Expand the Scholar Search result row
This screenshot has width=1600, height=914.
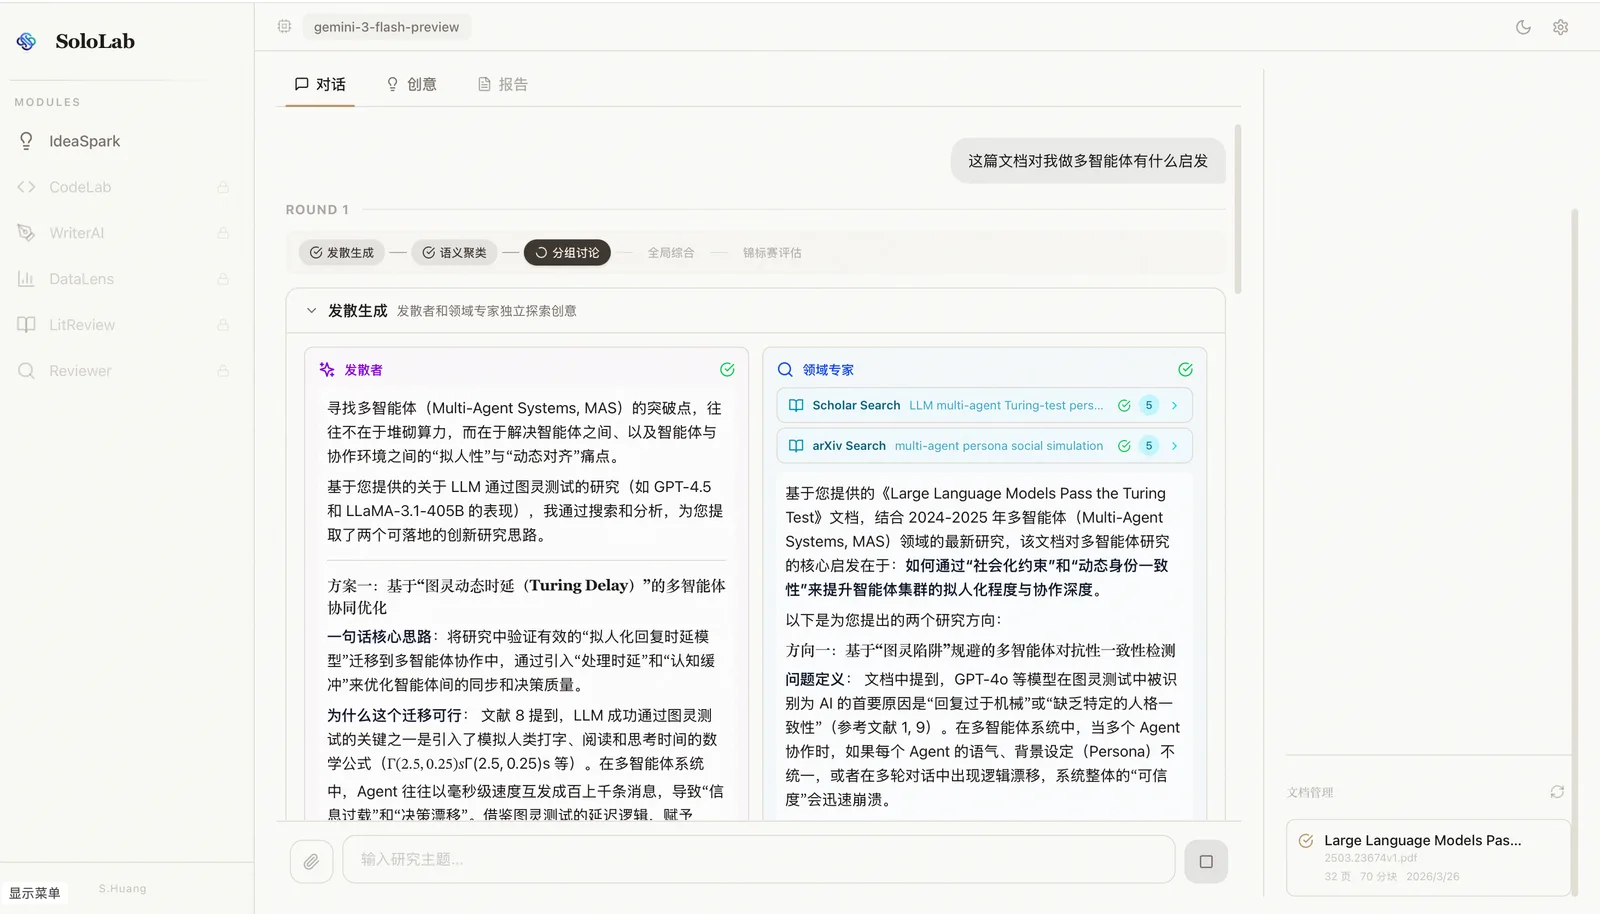tap(985, 406)
